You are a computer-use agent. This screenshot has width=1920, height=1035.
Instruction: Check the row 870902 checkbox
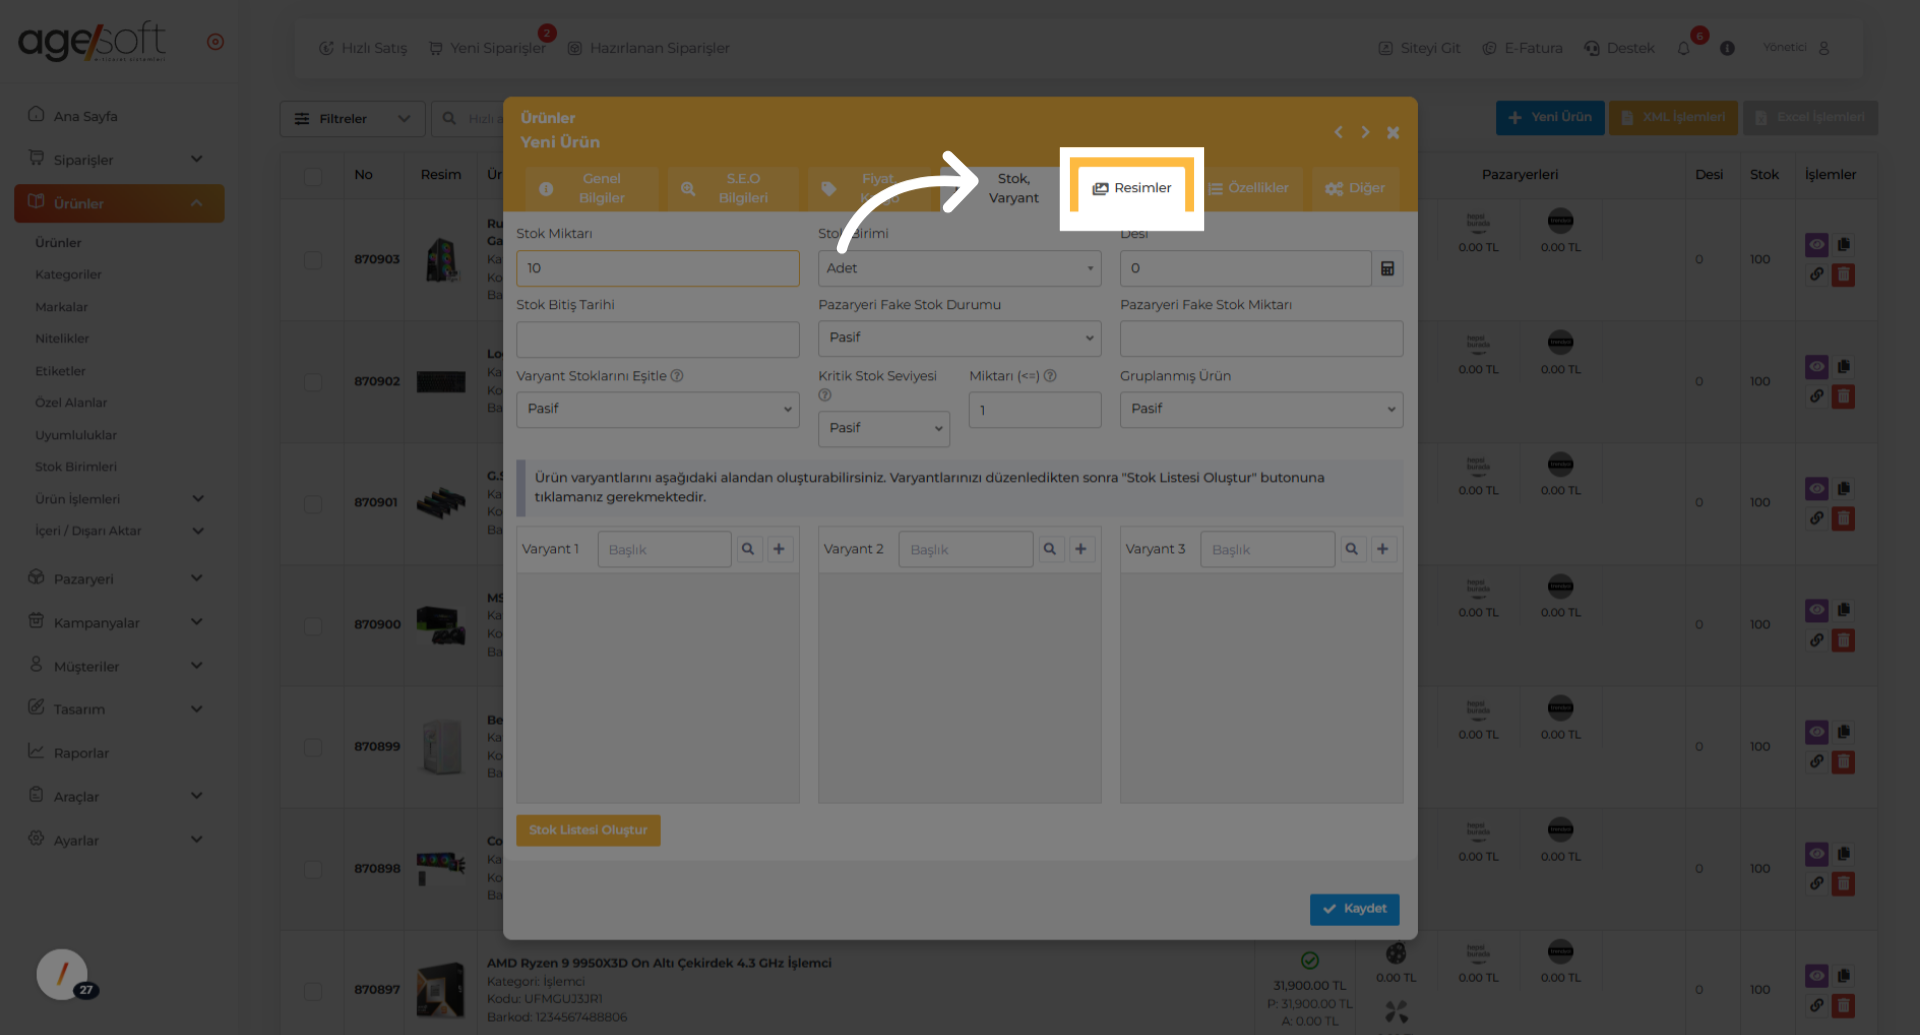[313, 382]
